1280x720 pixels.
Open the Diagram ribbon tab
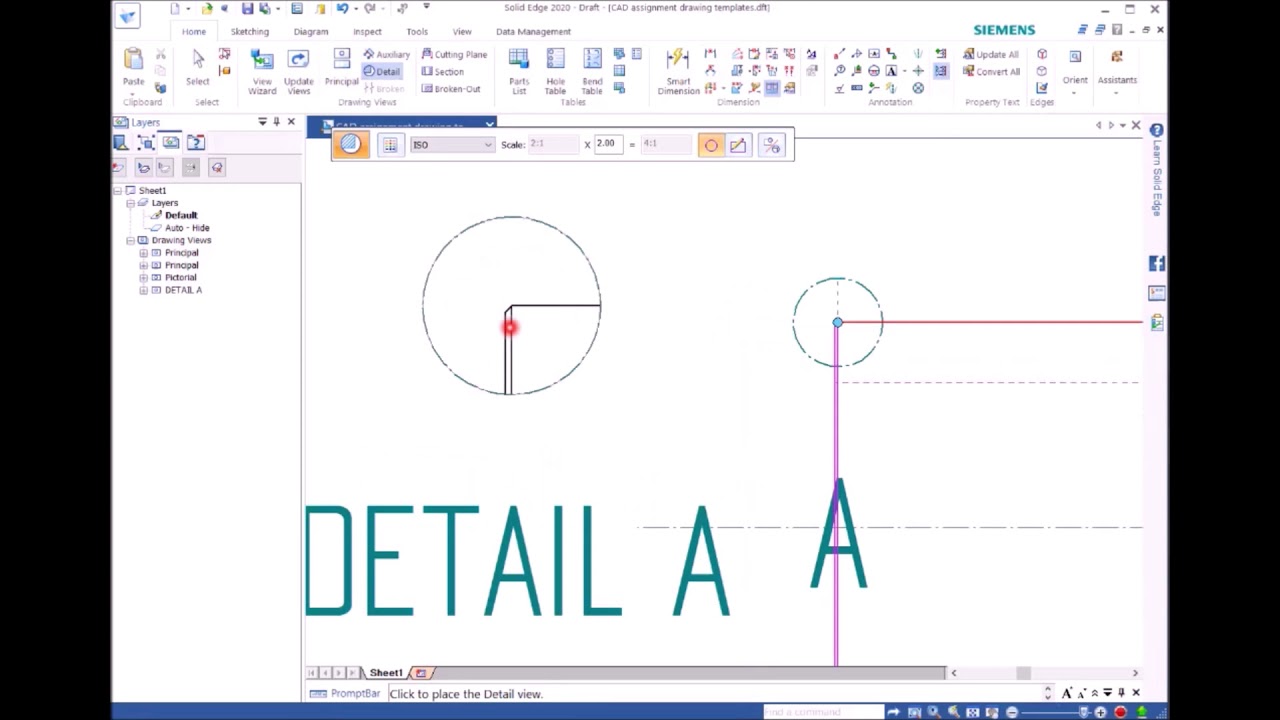pyautogui.click(x=311, y=31)
